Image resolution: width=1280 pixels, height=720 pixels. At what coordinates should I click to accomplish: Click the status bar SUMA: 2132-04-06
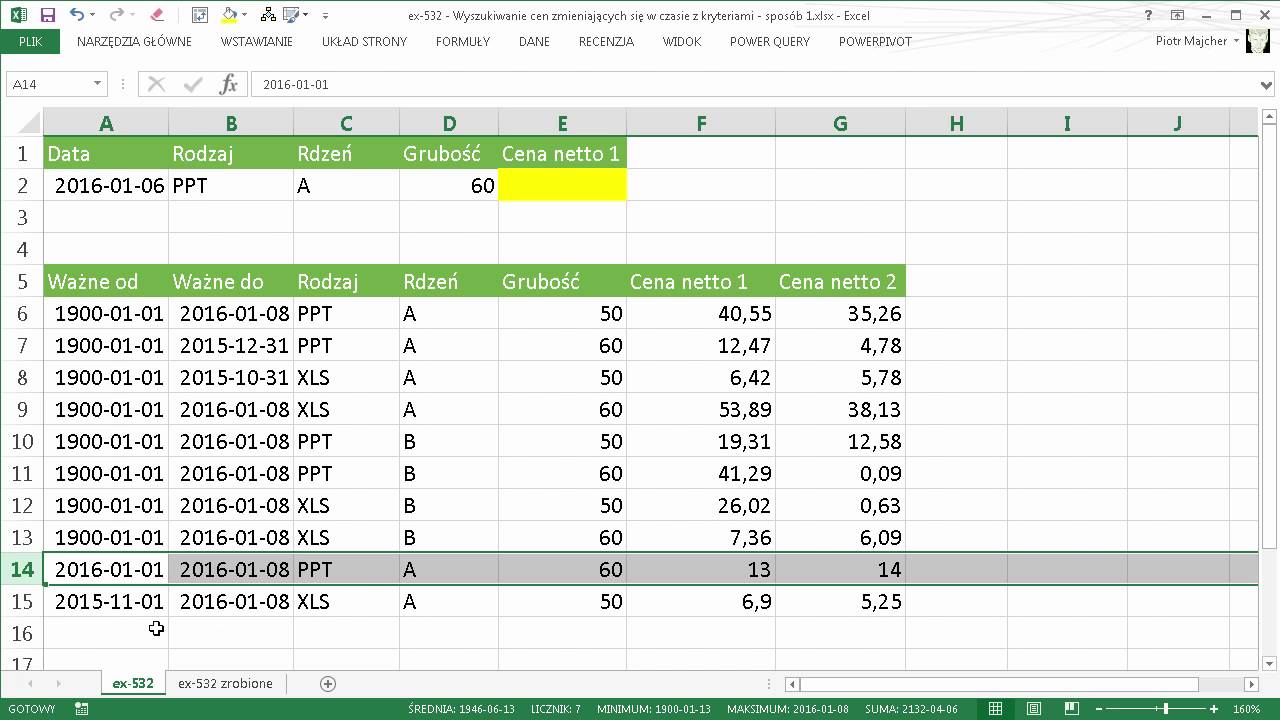[x=911, y=709]
